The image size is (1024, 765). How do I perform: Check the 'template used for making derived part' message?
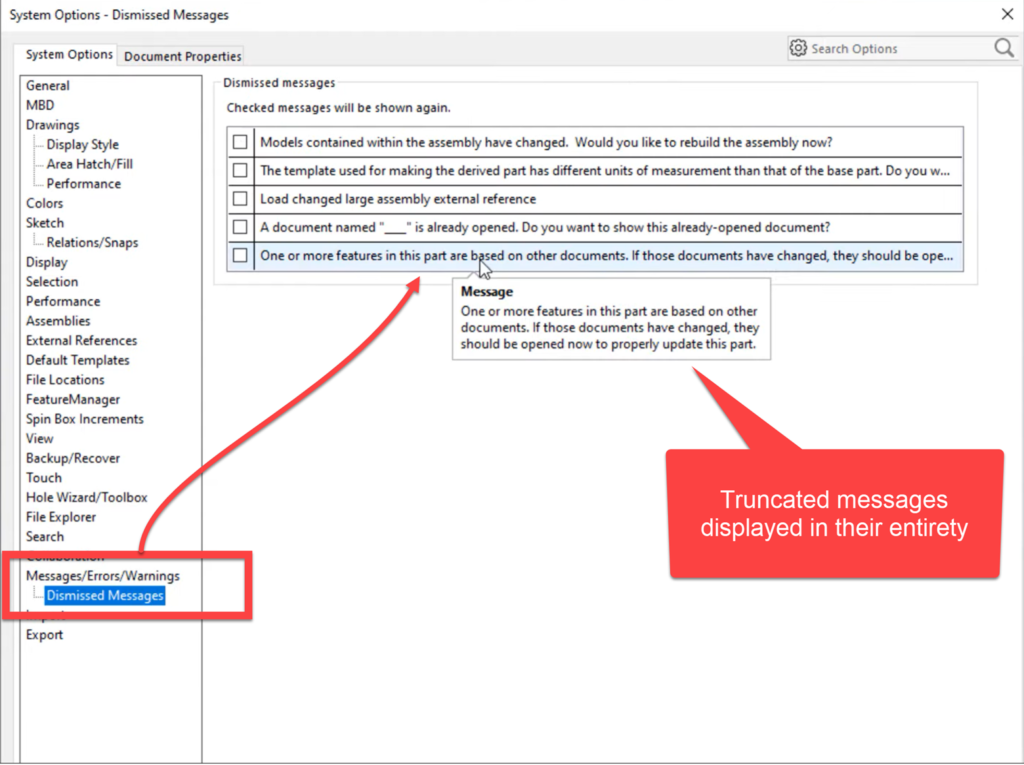click(x=240, y=170)
